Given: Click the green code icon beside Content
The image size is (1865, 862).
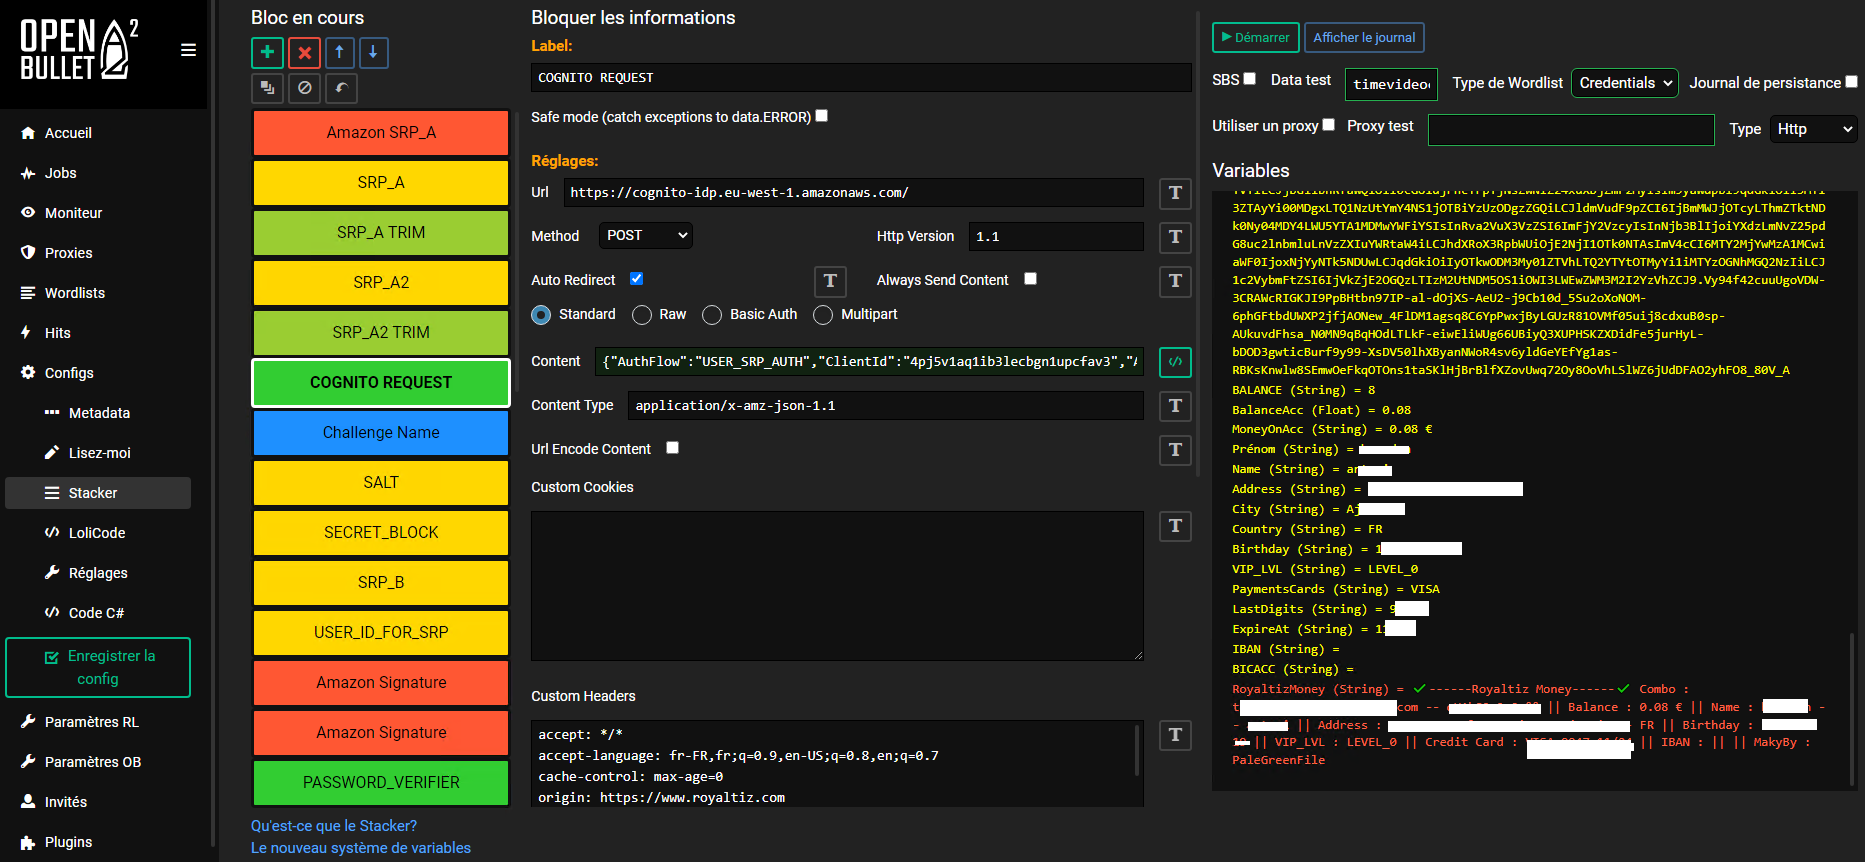Looking at the screenshot, I should click(1175, 361).
